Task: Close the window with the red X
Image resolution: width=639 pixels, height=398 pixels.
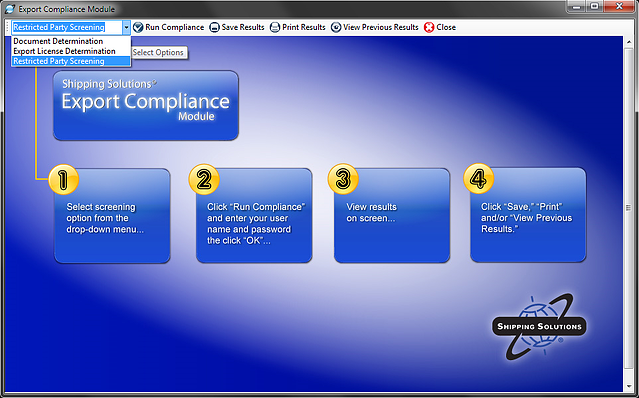Action: point(619,6)
